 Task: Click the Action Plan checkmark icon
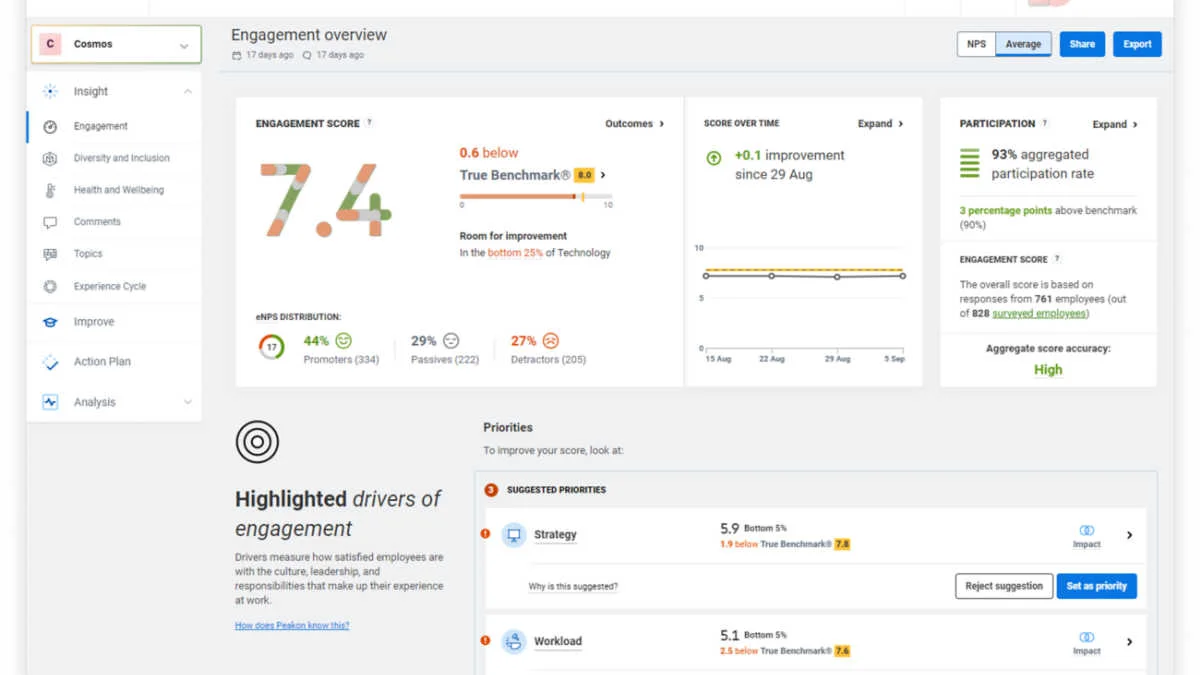[x=49, y=361]
